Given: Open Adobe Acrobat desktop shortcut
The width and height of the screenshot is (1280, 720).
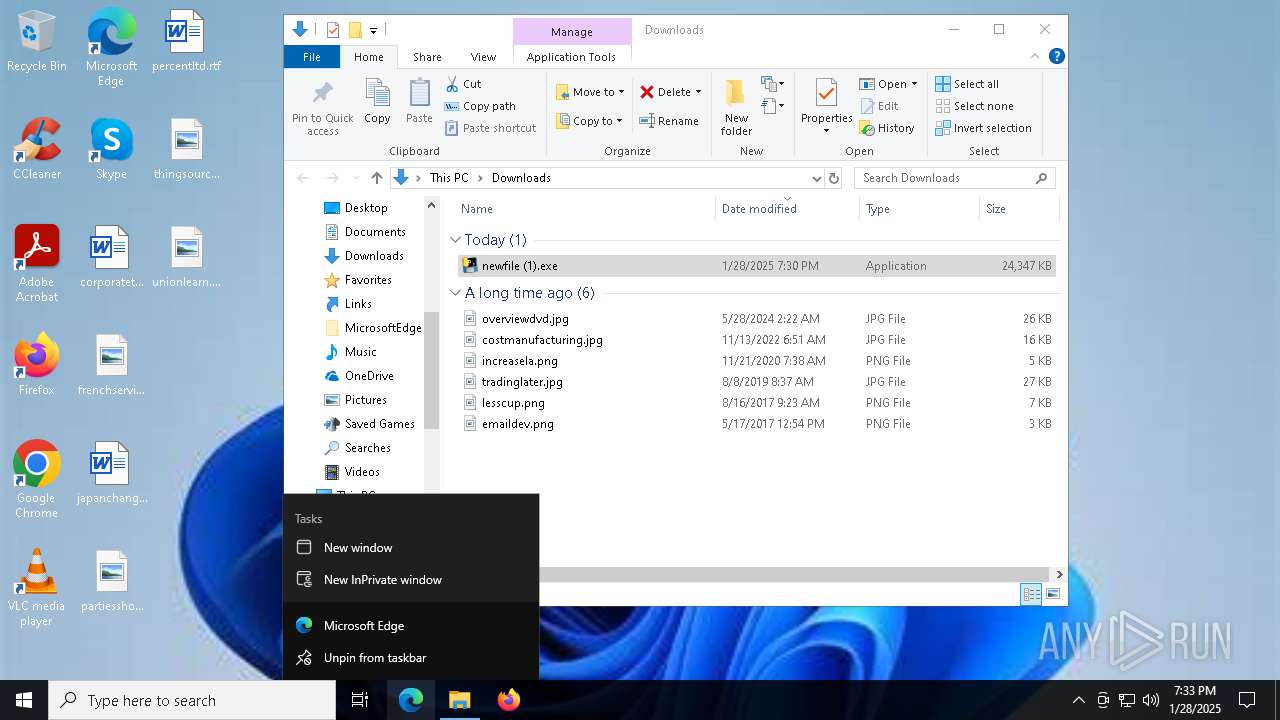Looking at the screenshot, I should click(x=36, y=264).
